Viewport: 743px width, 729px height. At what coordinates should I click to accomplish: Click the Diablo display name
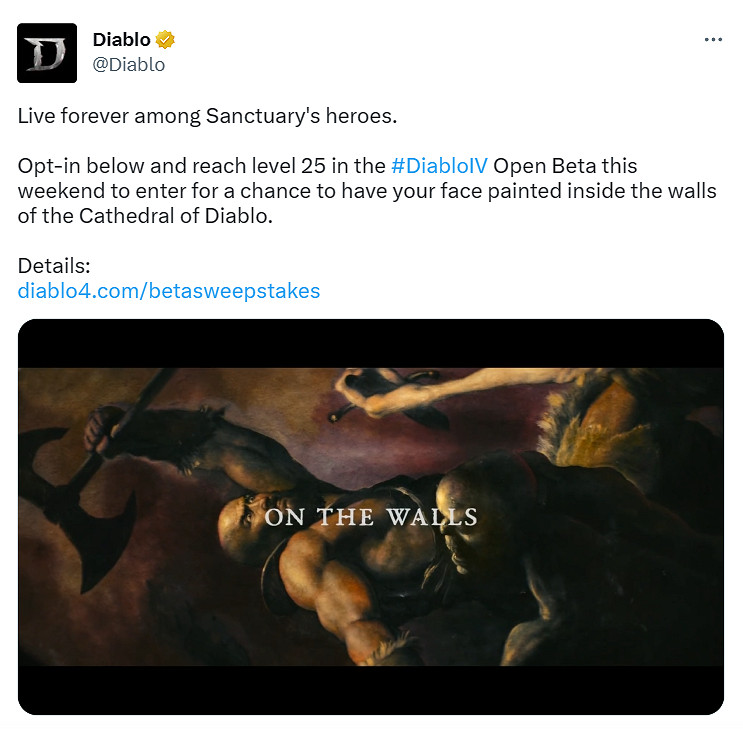(122, 40)
